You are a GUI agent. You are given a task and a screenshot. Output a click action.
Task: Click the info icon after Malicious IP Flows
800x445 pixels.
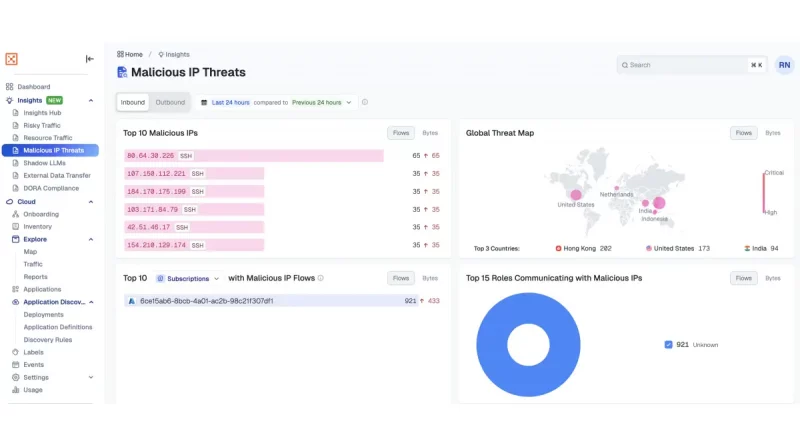click(320, 278)
